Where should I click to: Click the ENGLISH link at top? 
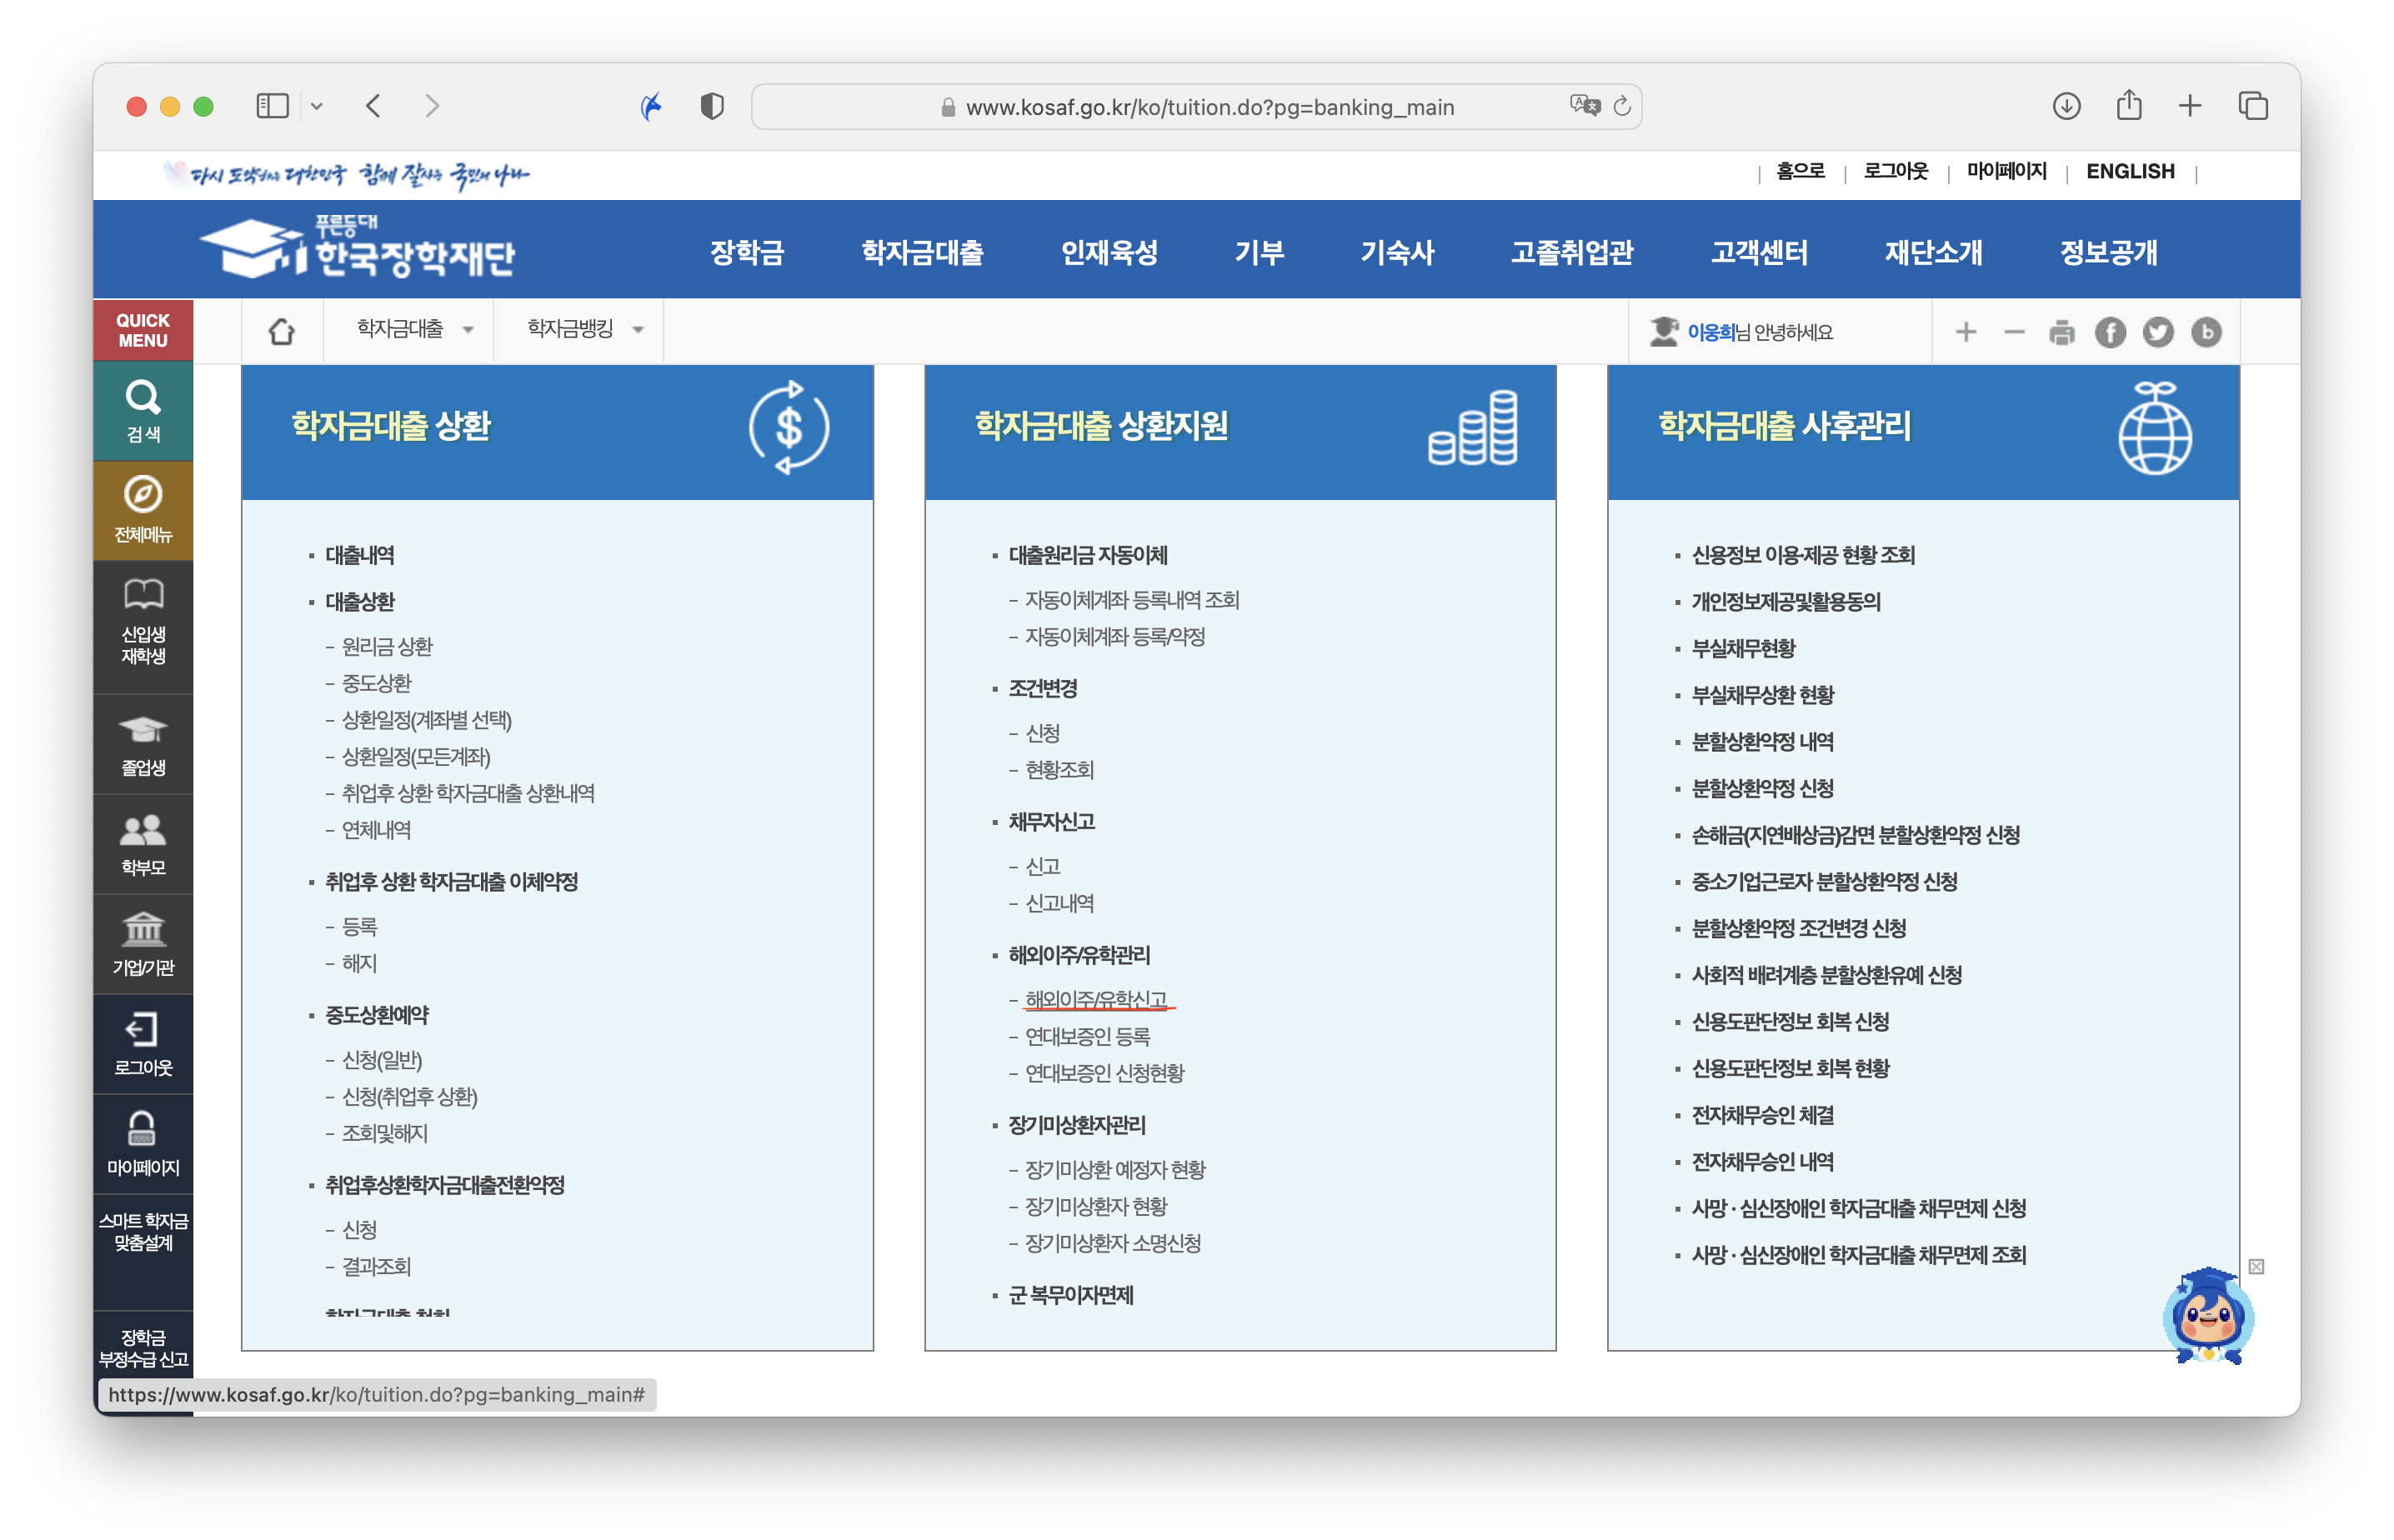coord(2130,171)
